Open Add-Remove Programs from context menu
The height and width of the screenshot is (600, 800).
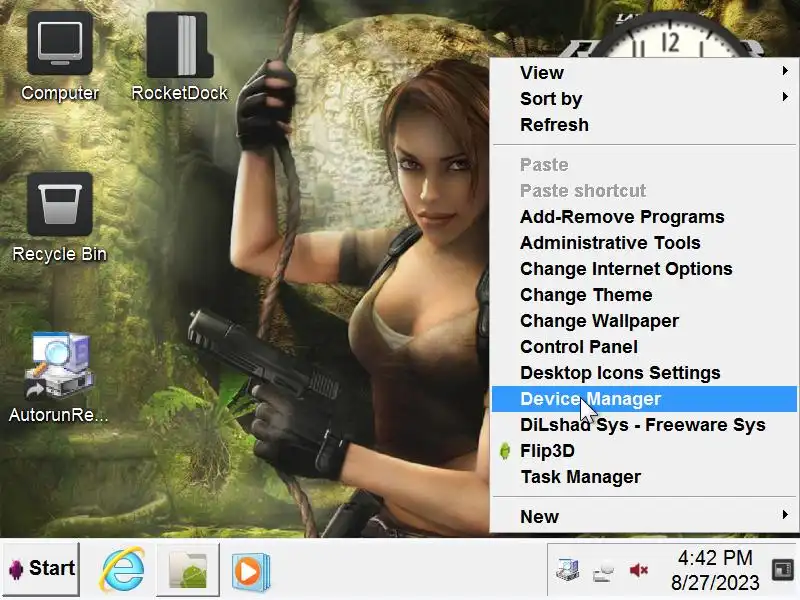pyautogui.click(x=644, y=217)
